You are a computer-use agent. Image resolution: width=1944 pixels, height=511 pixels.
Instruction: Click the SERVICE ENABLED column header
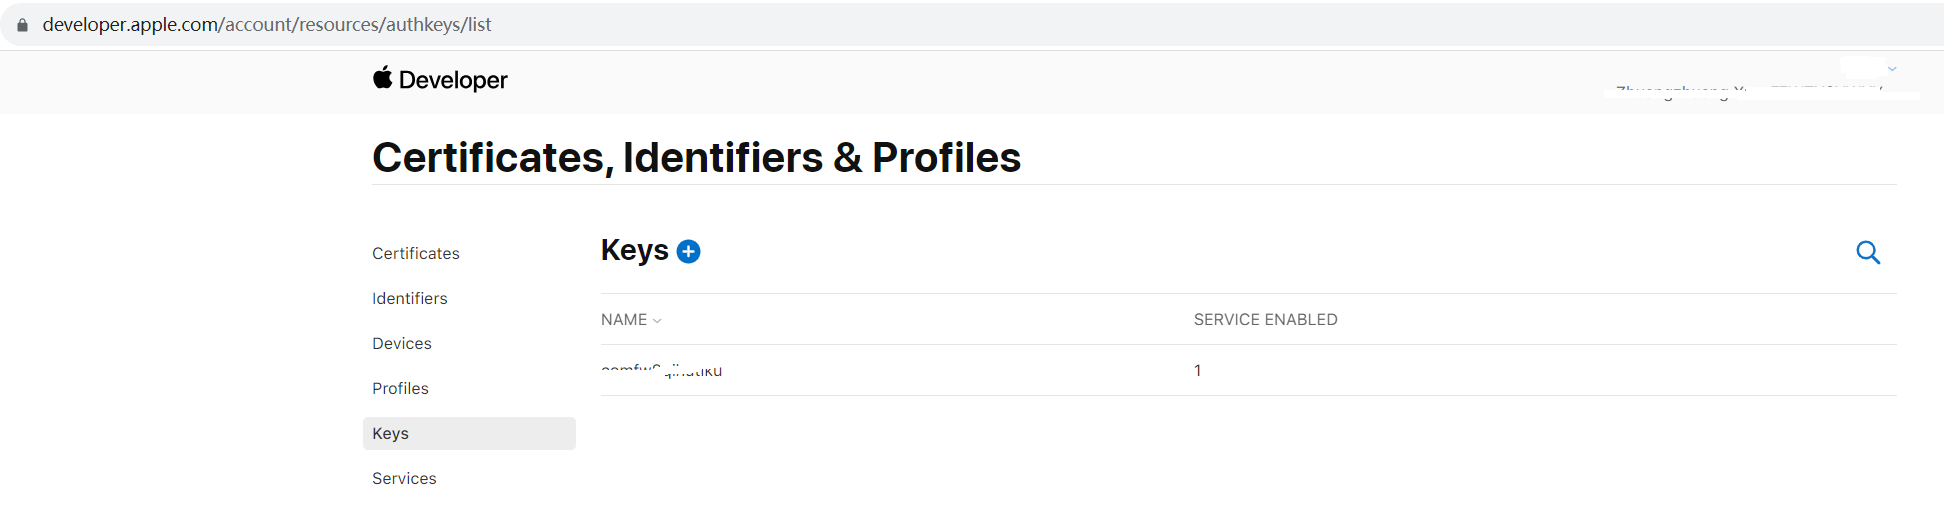1265,320
